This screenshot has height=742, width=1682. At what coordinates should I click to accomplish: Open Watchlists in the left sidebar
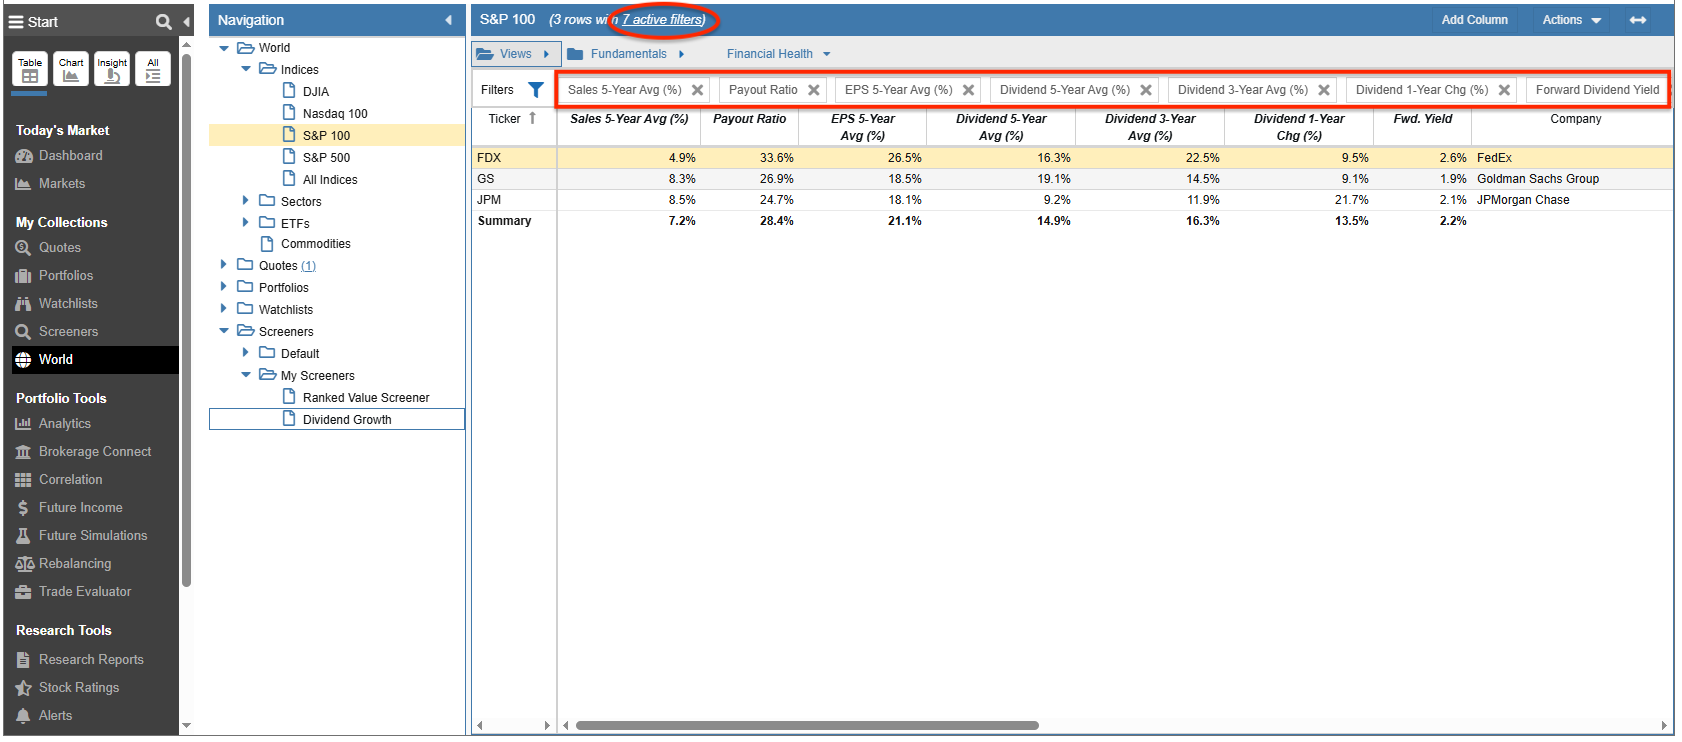coord(68,304)
